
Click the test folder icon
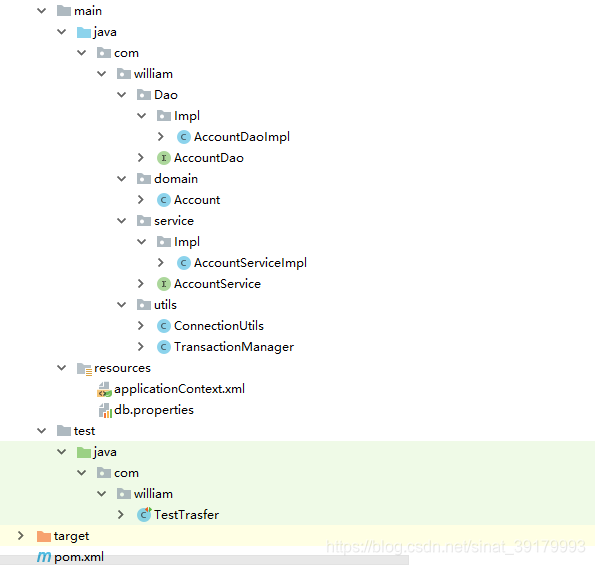tap(64, 431)
